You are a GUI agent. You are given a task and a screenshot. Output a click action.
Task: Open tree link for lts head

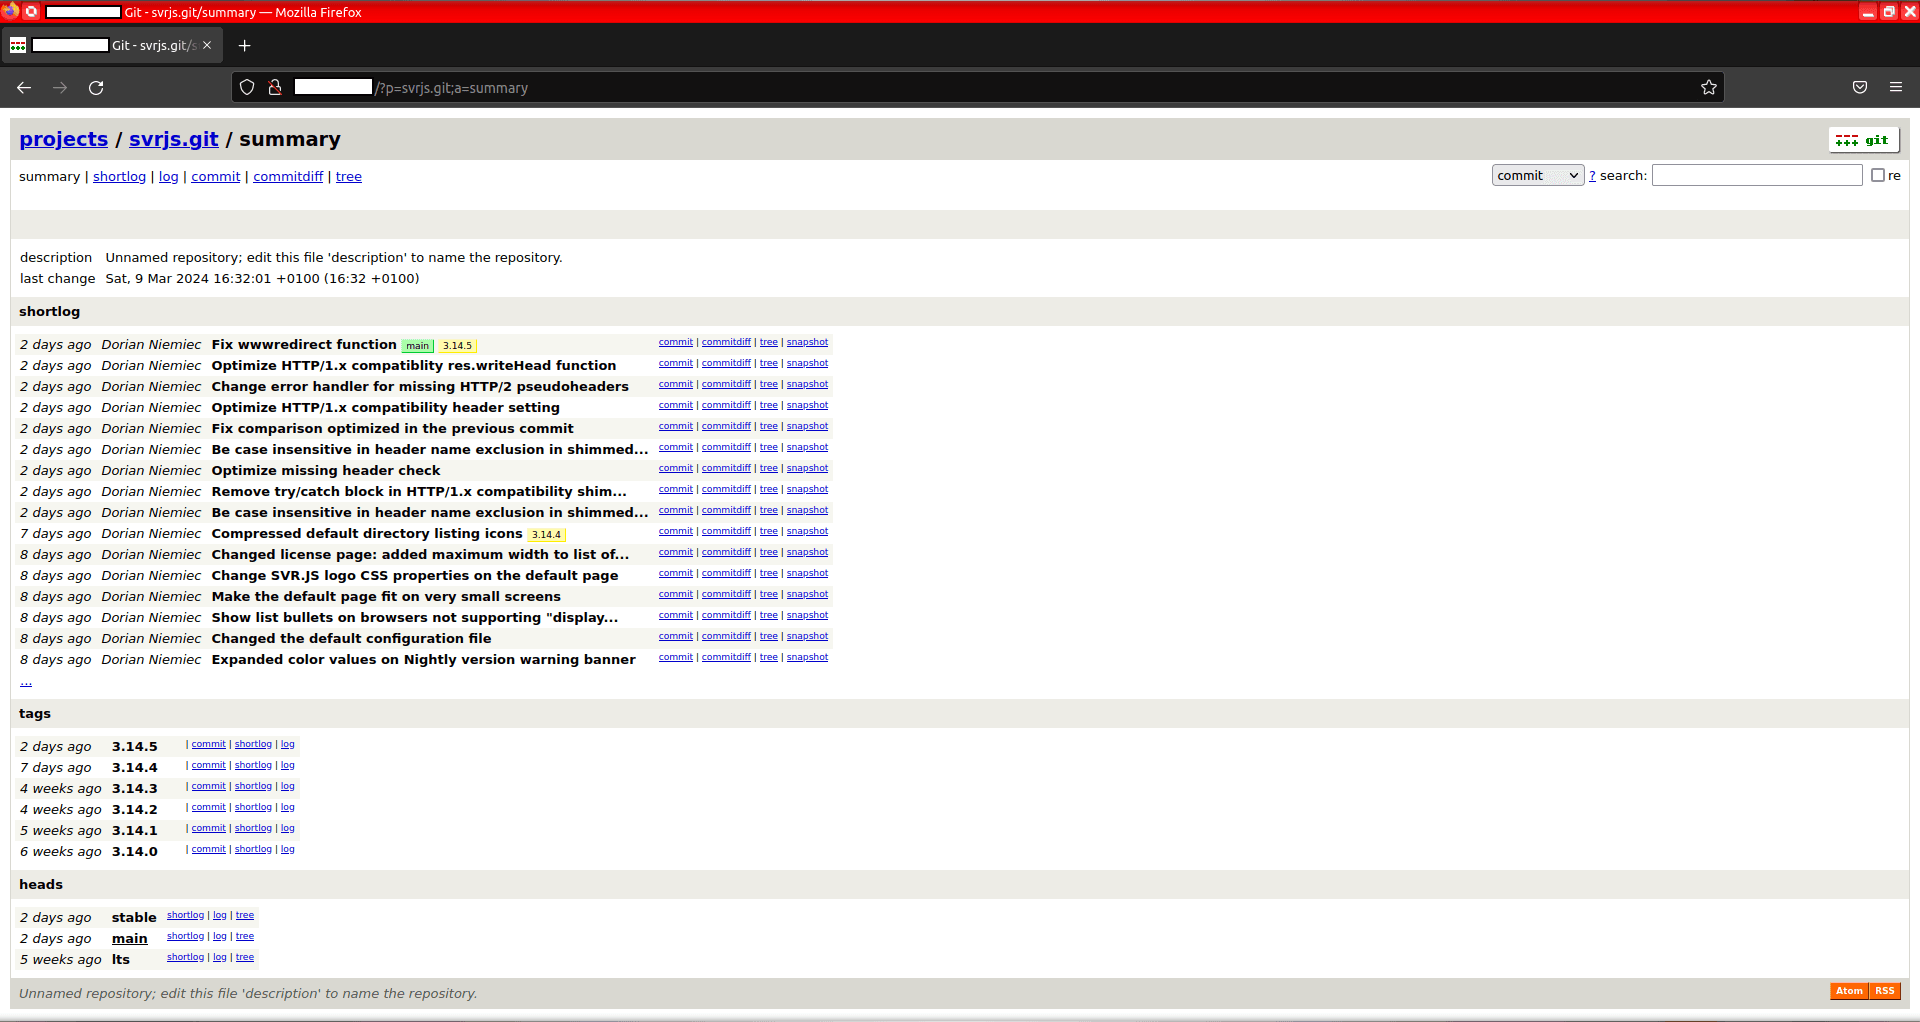(x=245, y=957)
